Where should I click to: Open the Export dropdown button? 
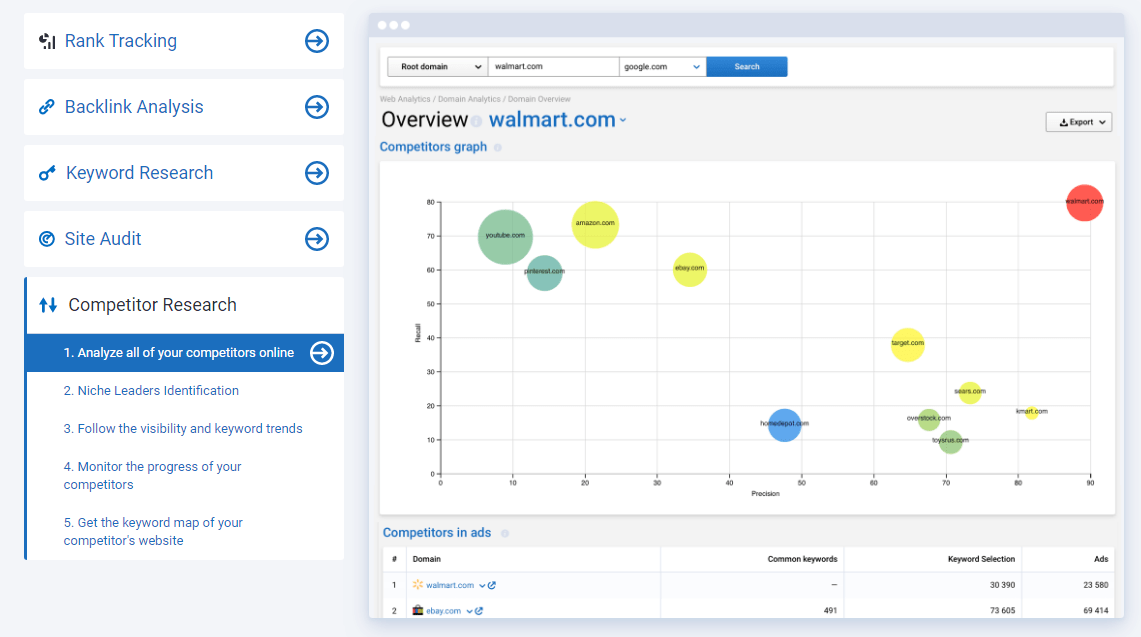[x=1079, y=122]
